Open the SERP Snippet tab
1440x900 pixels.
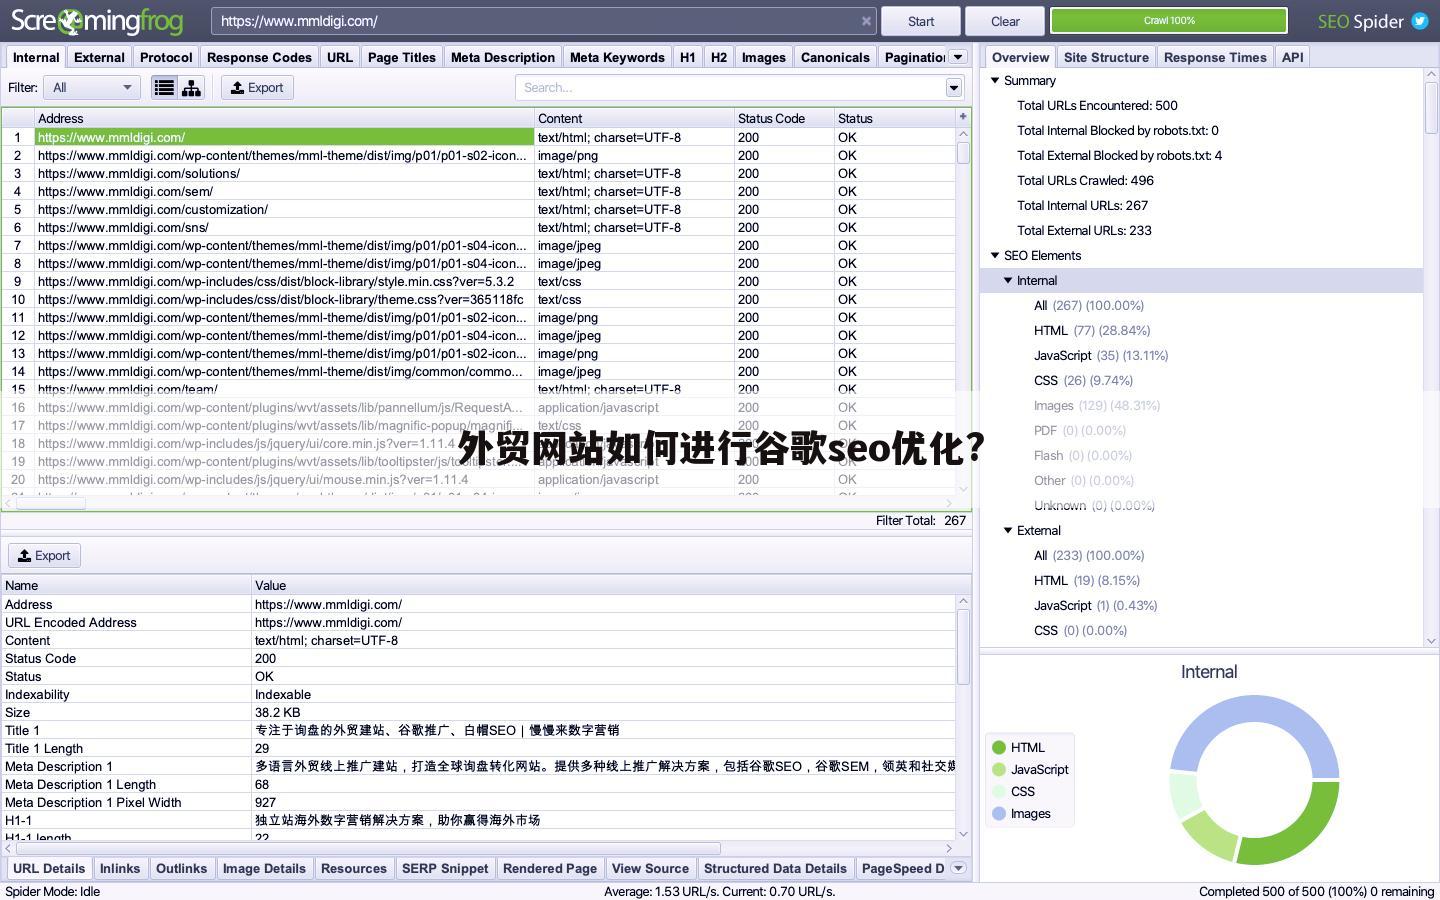click(445, 868)
